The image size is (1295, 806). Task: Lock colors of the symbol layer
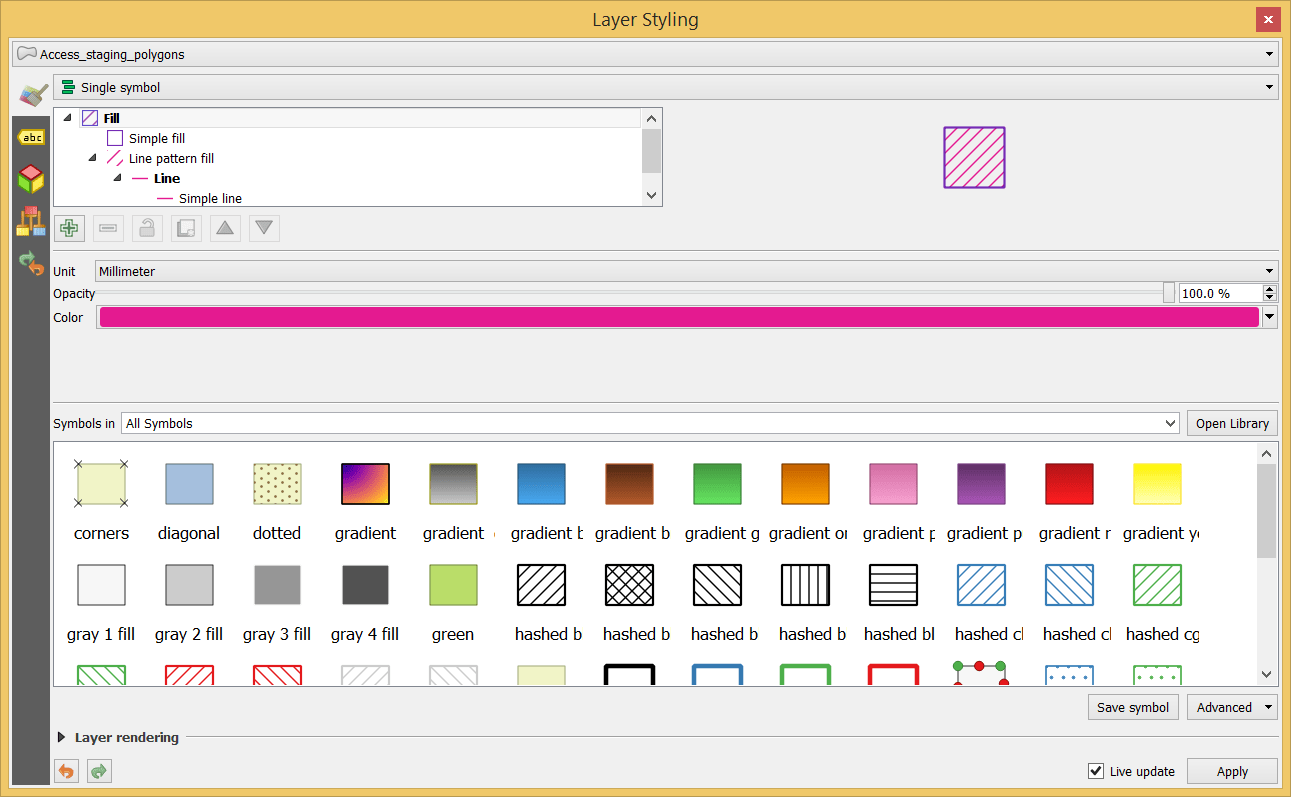147,228
